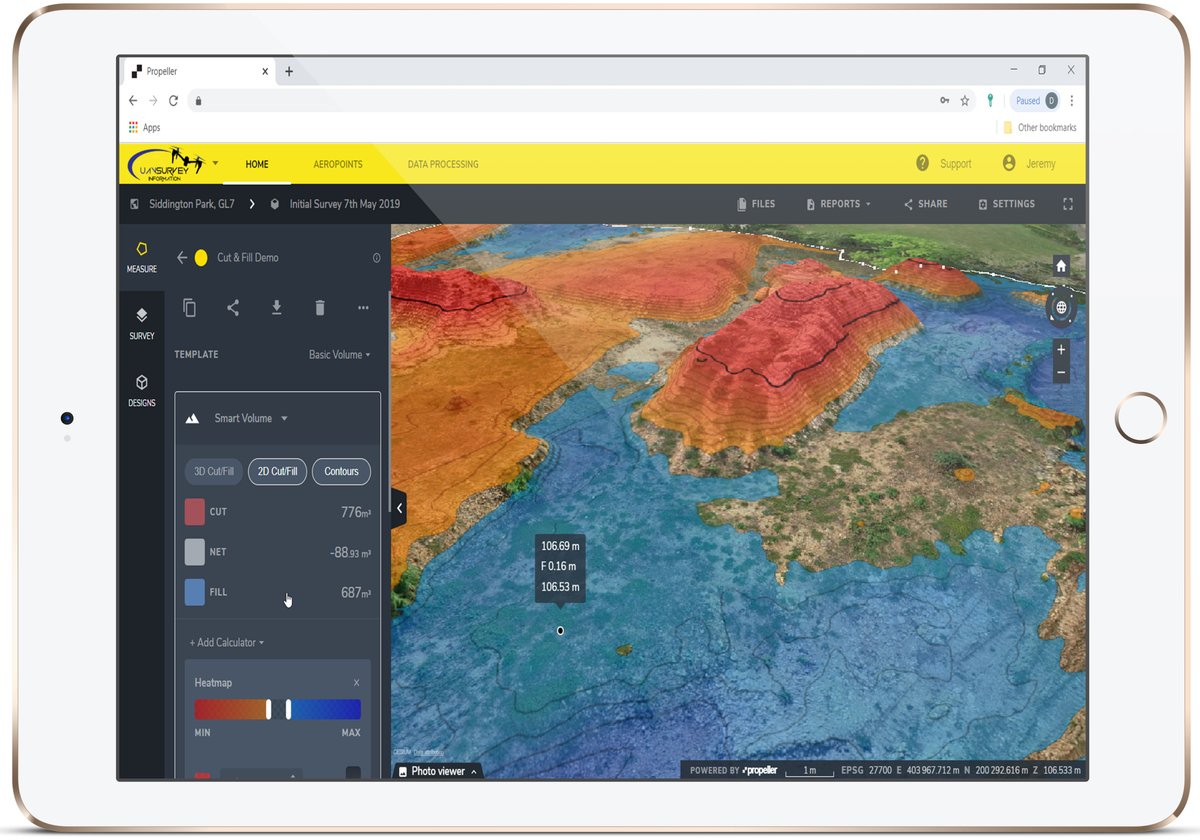Image resolution: width=1200 pixels, height=840 pixels.
Task: Open the Survey layers panel
Action: click(141, 323)
